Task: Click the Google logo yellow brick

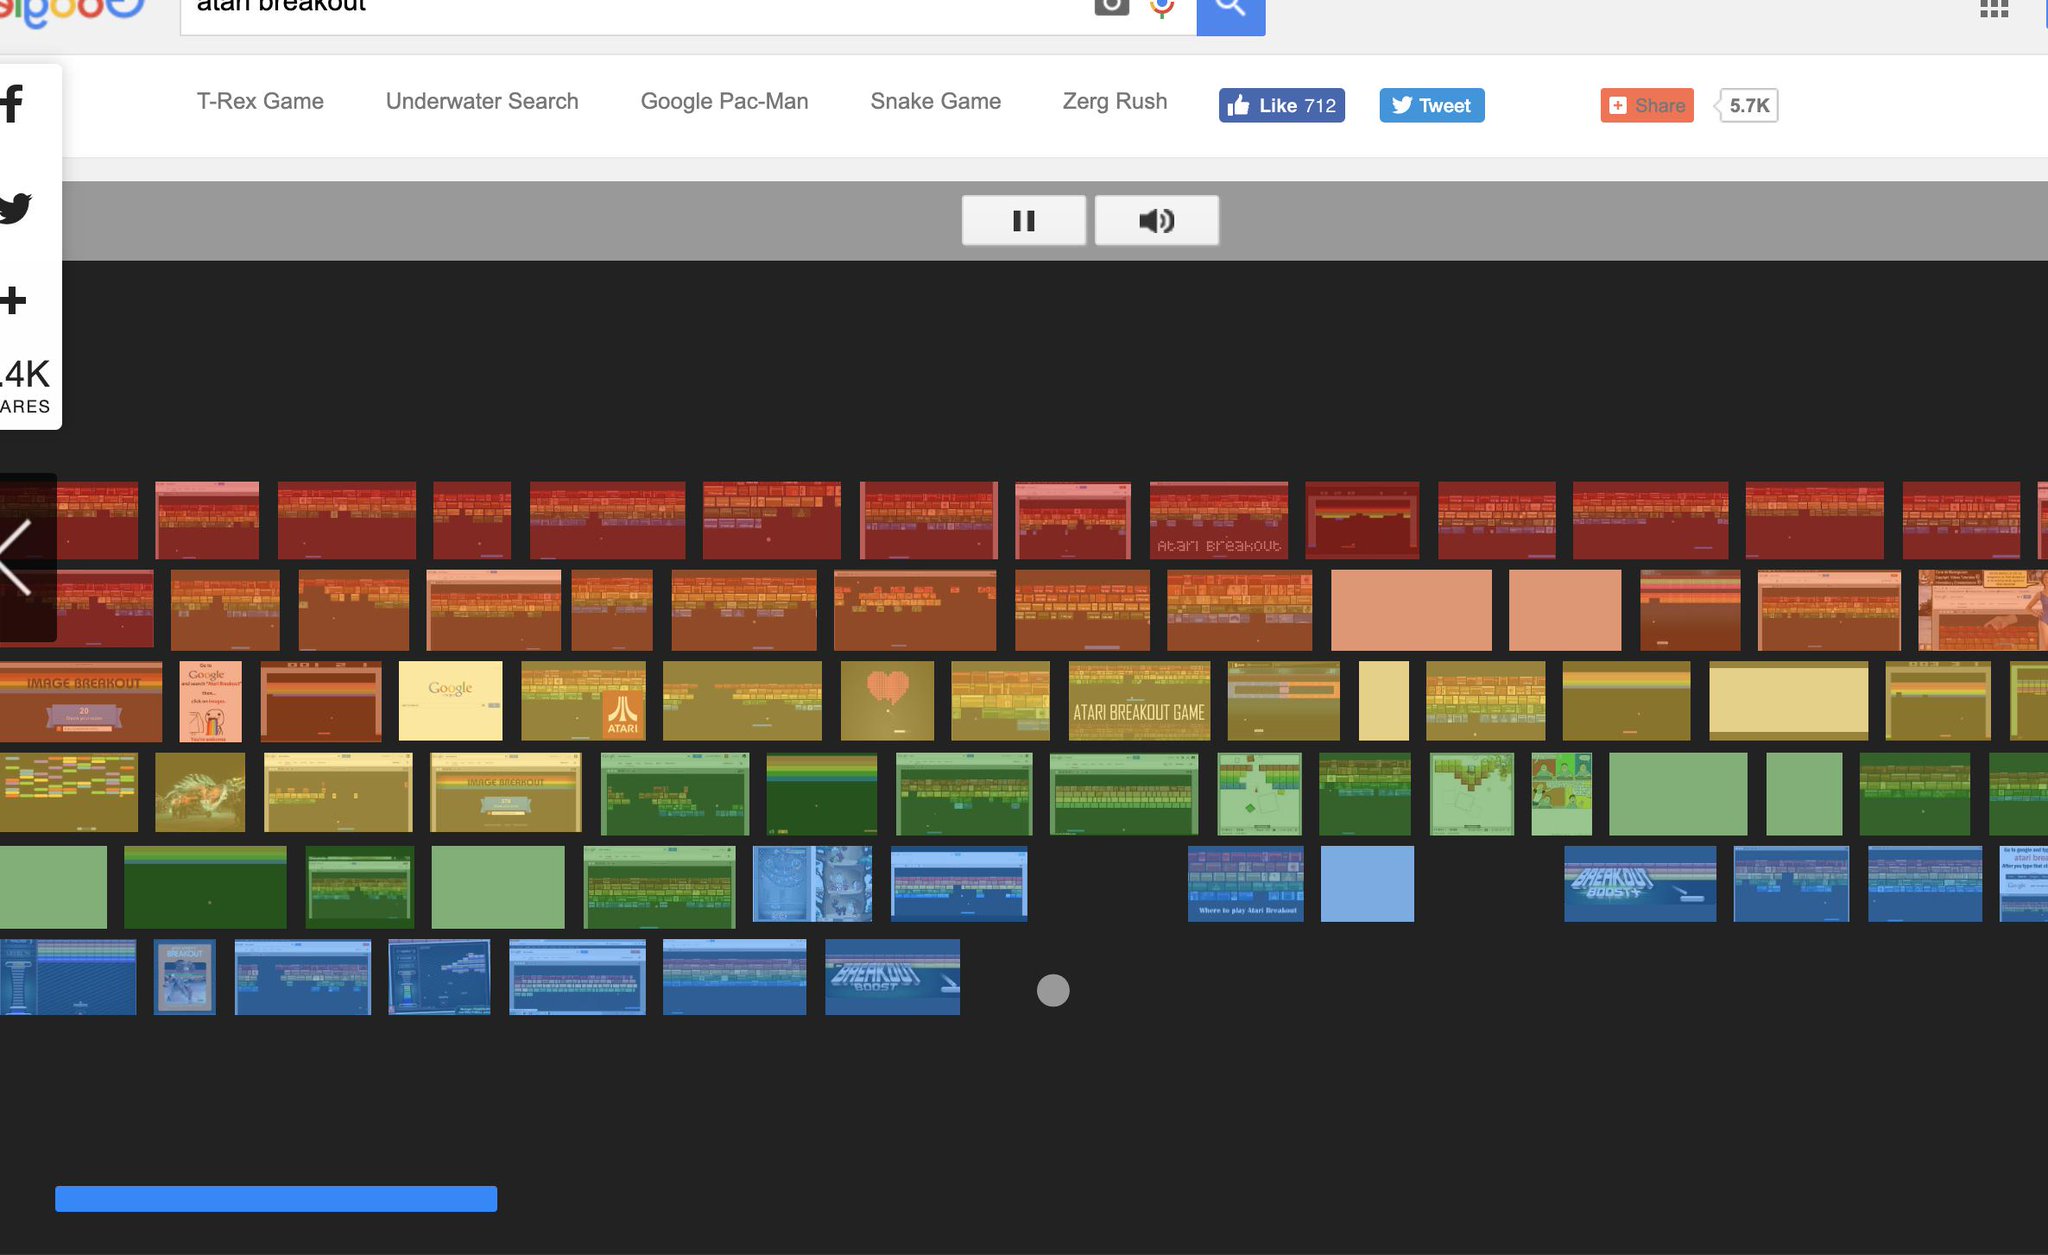Action: [450, 700]
